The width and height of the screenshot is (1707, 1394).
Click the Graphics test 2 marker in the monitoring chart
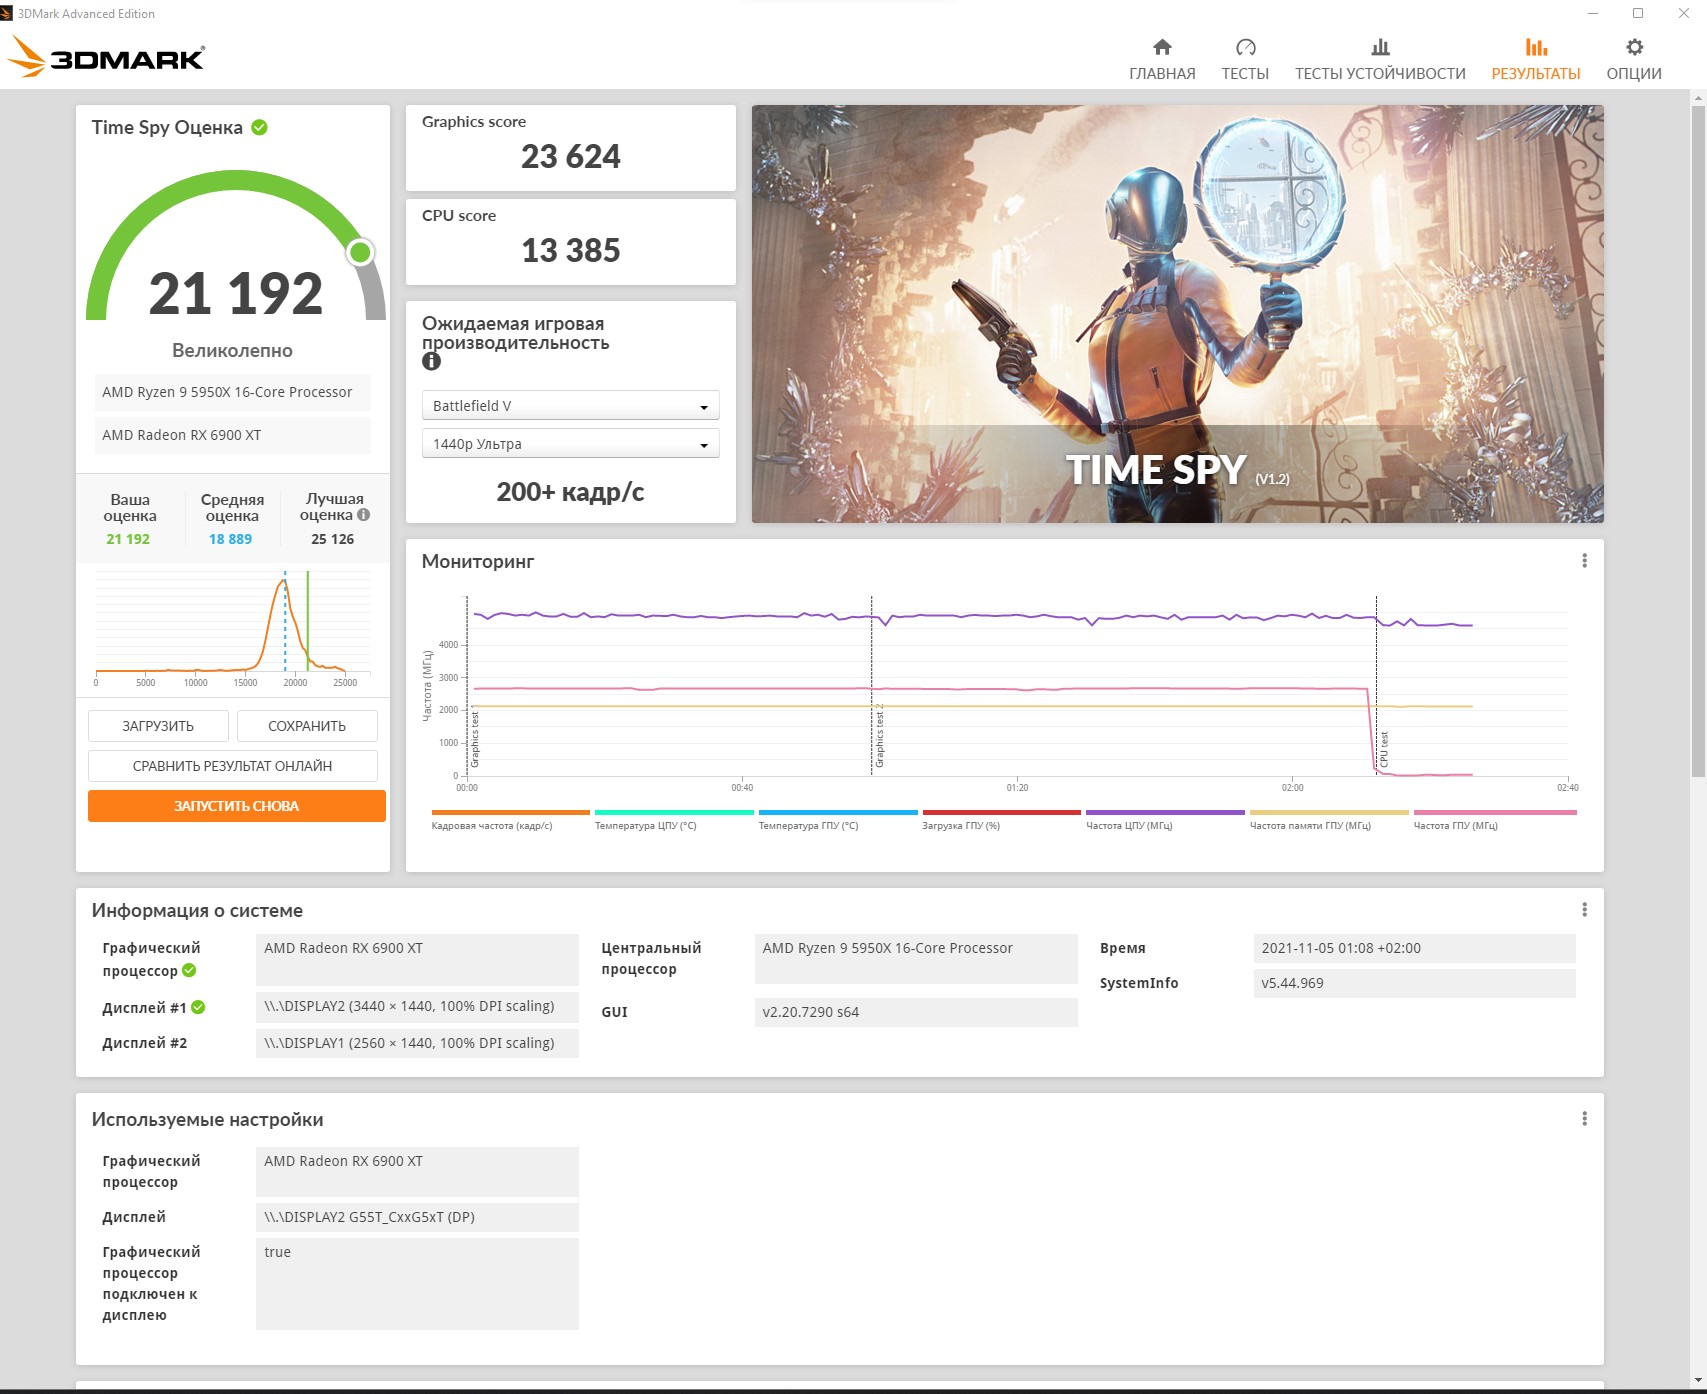pos(880,735)
